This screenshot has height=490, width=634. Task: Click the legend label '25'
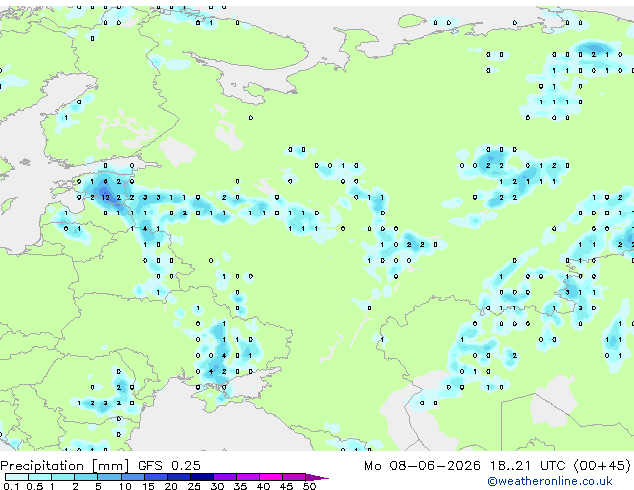point(194,486)
